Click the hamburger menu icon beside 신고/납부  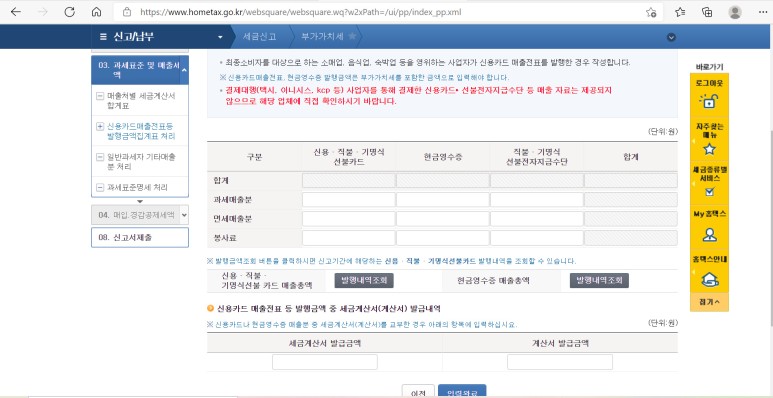(x=103, y=36)
